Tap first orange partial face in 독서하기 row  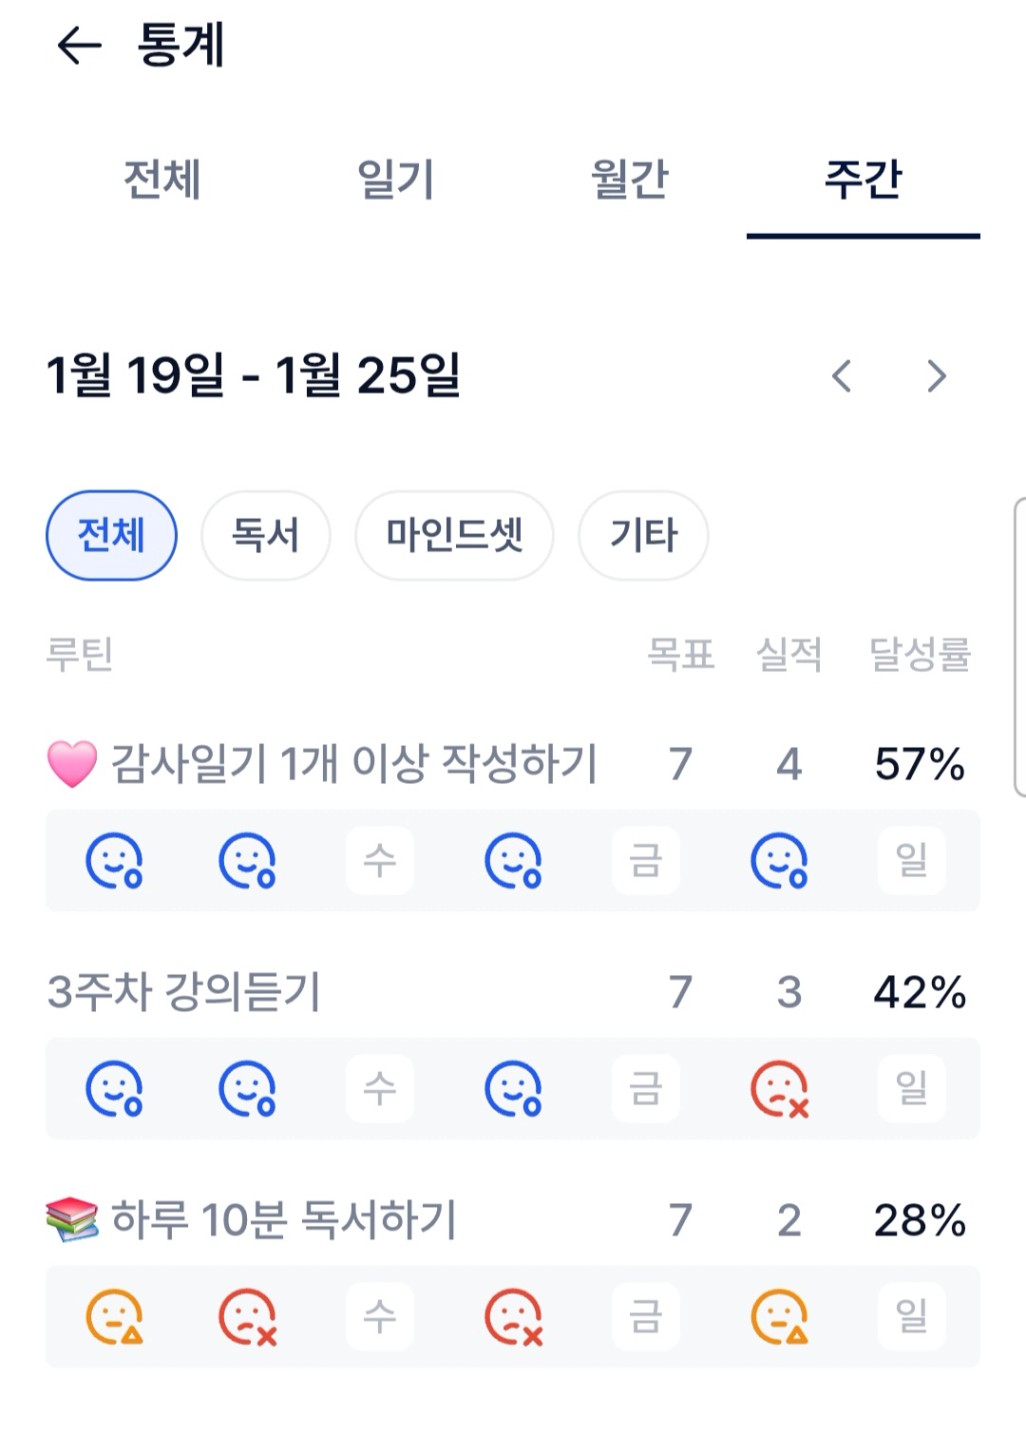tap(114, 1317)
